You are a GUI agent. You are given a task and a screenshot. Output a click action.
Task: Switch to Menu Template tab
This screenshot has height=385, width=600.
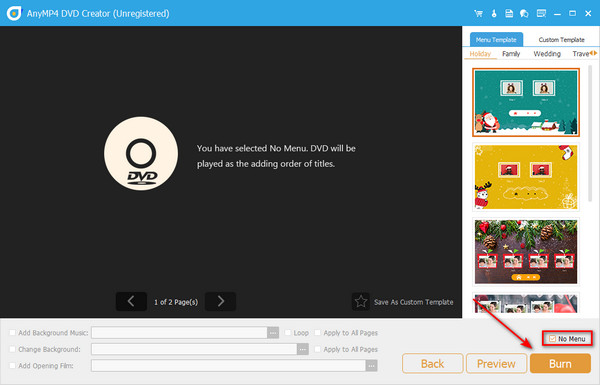pyautogui.click(x=496, y=39)
